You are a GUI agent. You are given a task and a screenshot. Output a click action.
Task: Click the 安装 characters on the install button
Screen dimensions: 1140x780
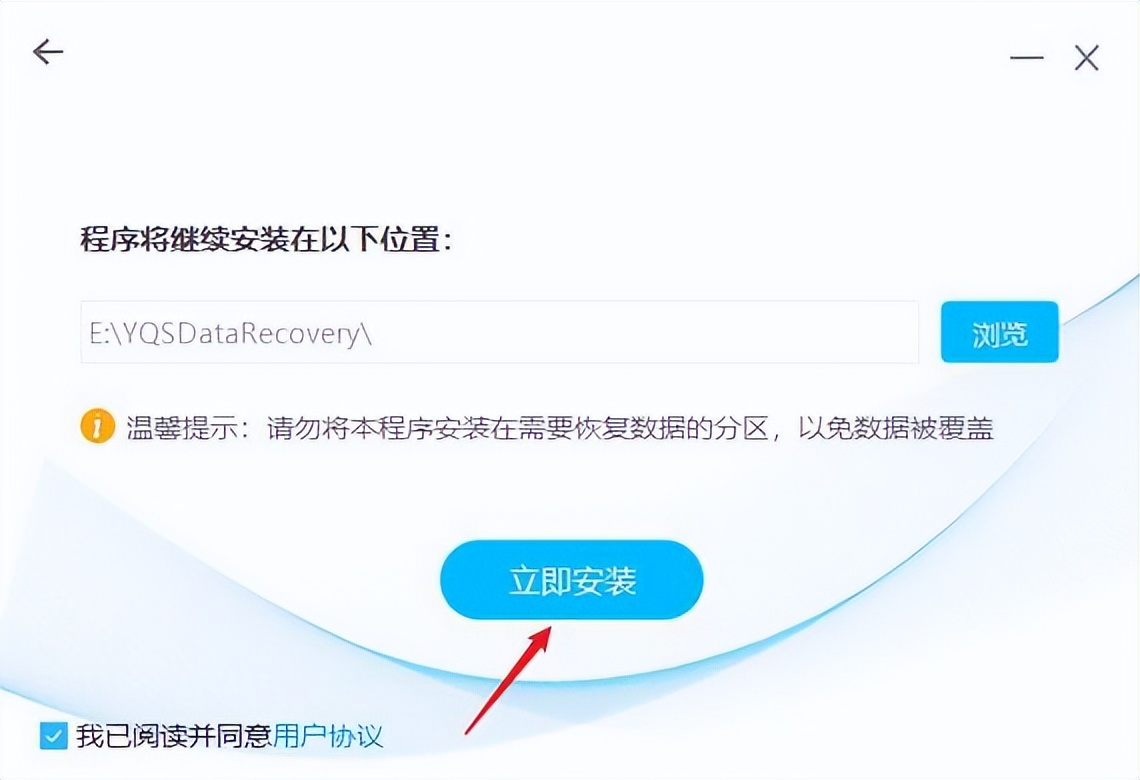[x=604, y=581]
